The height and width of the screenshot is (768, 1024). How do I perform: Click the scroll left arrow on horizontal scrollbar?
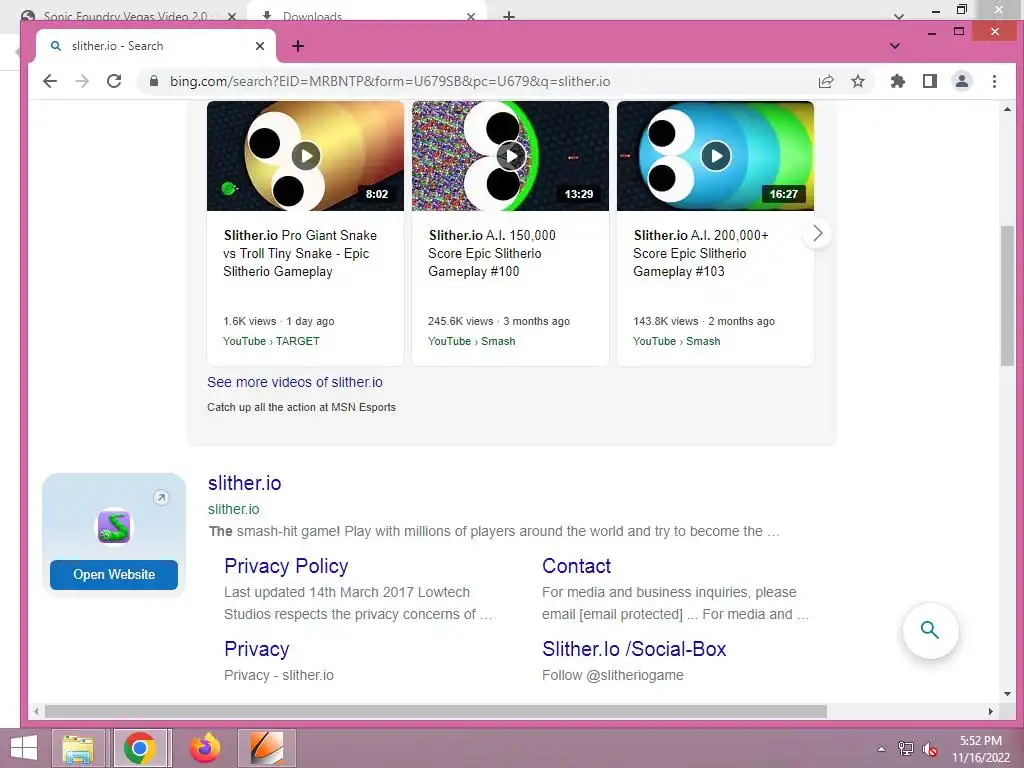37,711
